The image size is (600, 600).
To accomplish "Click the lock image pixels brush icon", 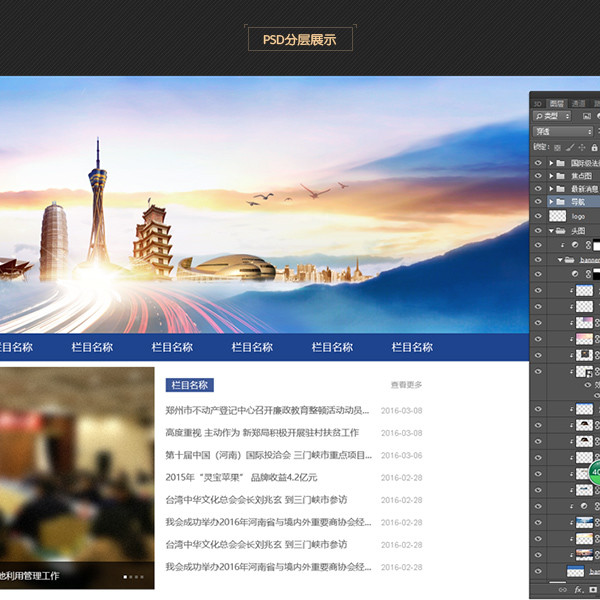I will (x=570, y=147).
